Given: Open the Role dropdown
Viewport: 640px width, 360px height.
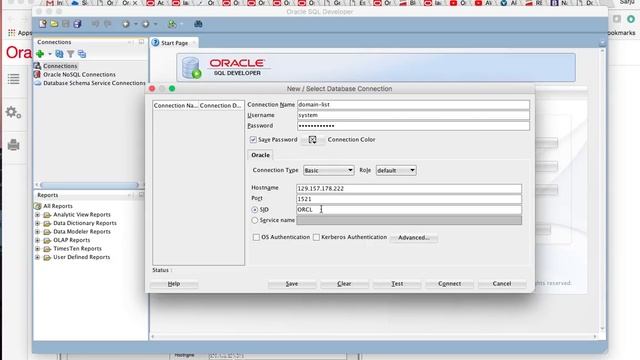Looking at the screenshot, I should coord(396,170).
